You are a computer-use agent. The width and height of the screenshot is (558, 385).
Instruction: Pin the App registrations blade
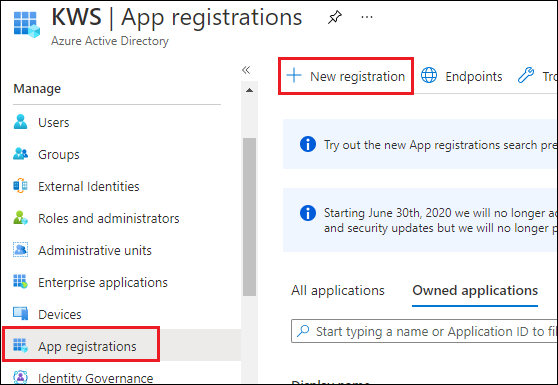pyautogui.click(x=335, y=17)
